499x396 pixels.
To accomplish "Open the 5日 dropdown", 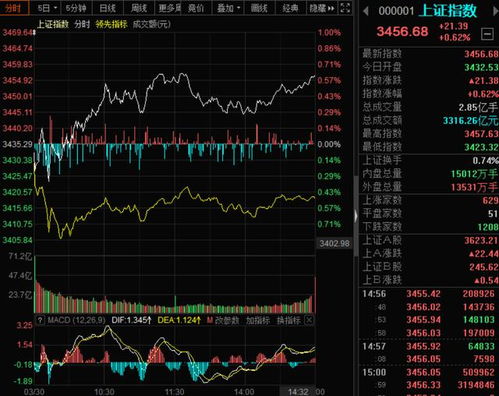I will coord(47,8).
